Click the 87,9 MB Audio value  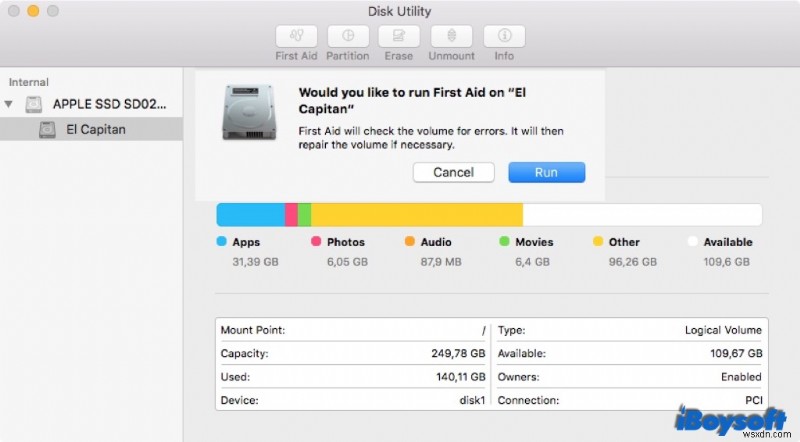pos(441,262)
